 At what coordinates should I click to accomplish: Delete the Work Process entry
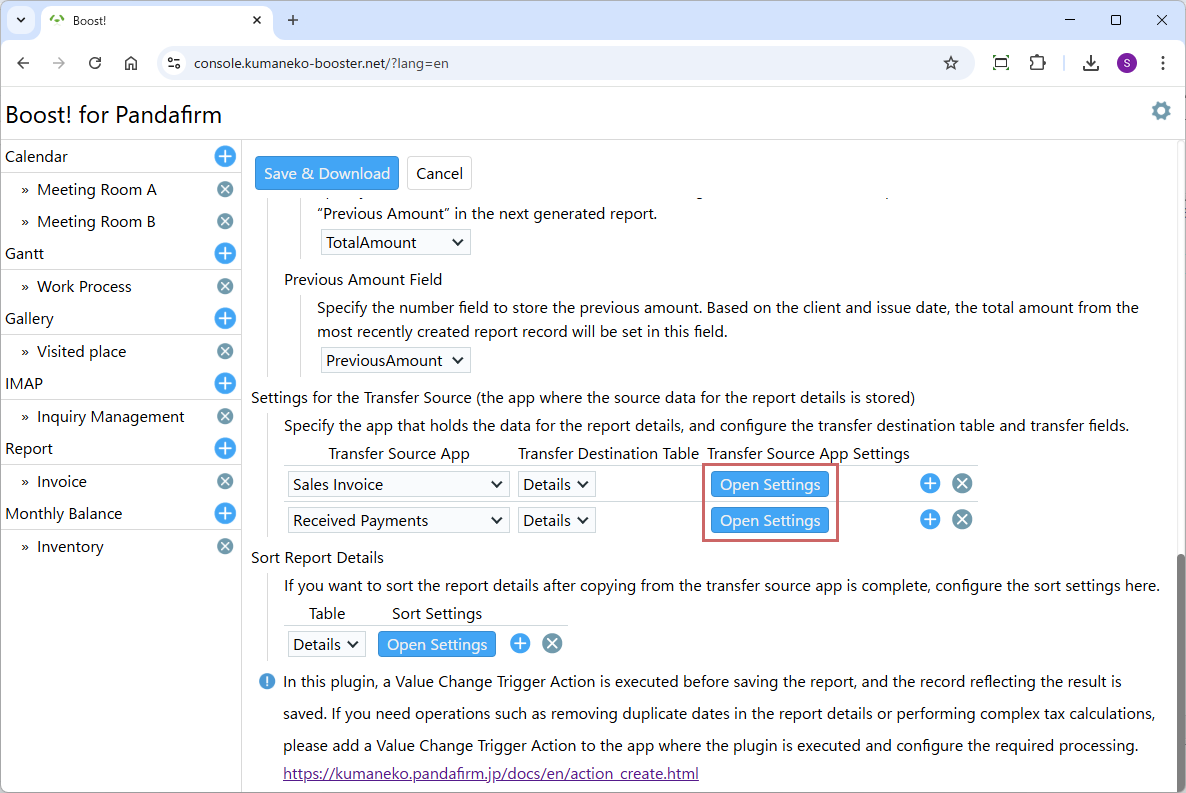[x=225, y=286]
